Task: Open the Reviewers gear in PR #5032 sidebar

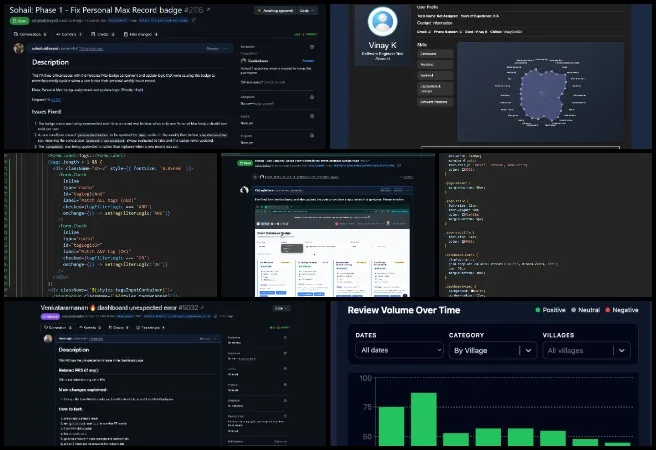Action: 285,338
